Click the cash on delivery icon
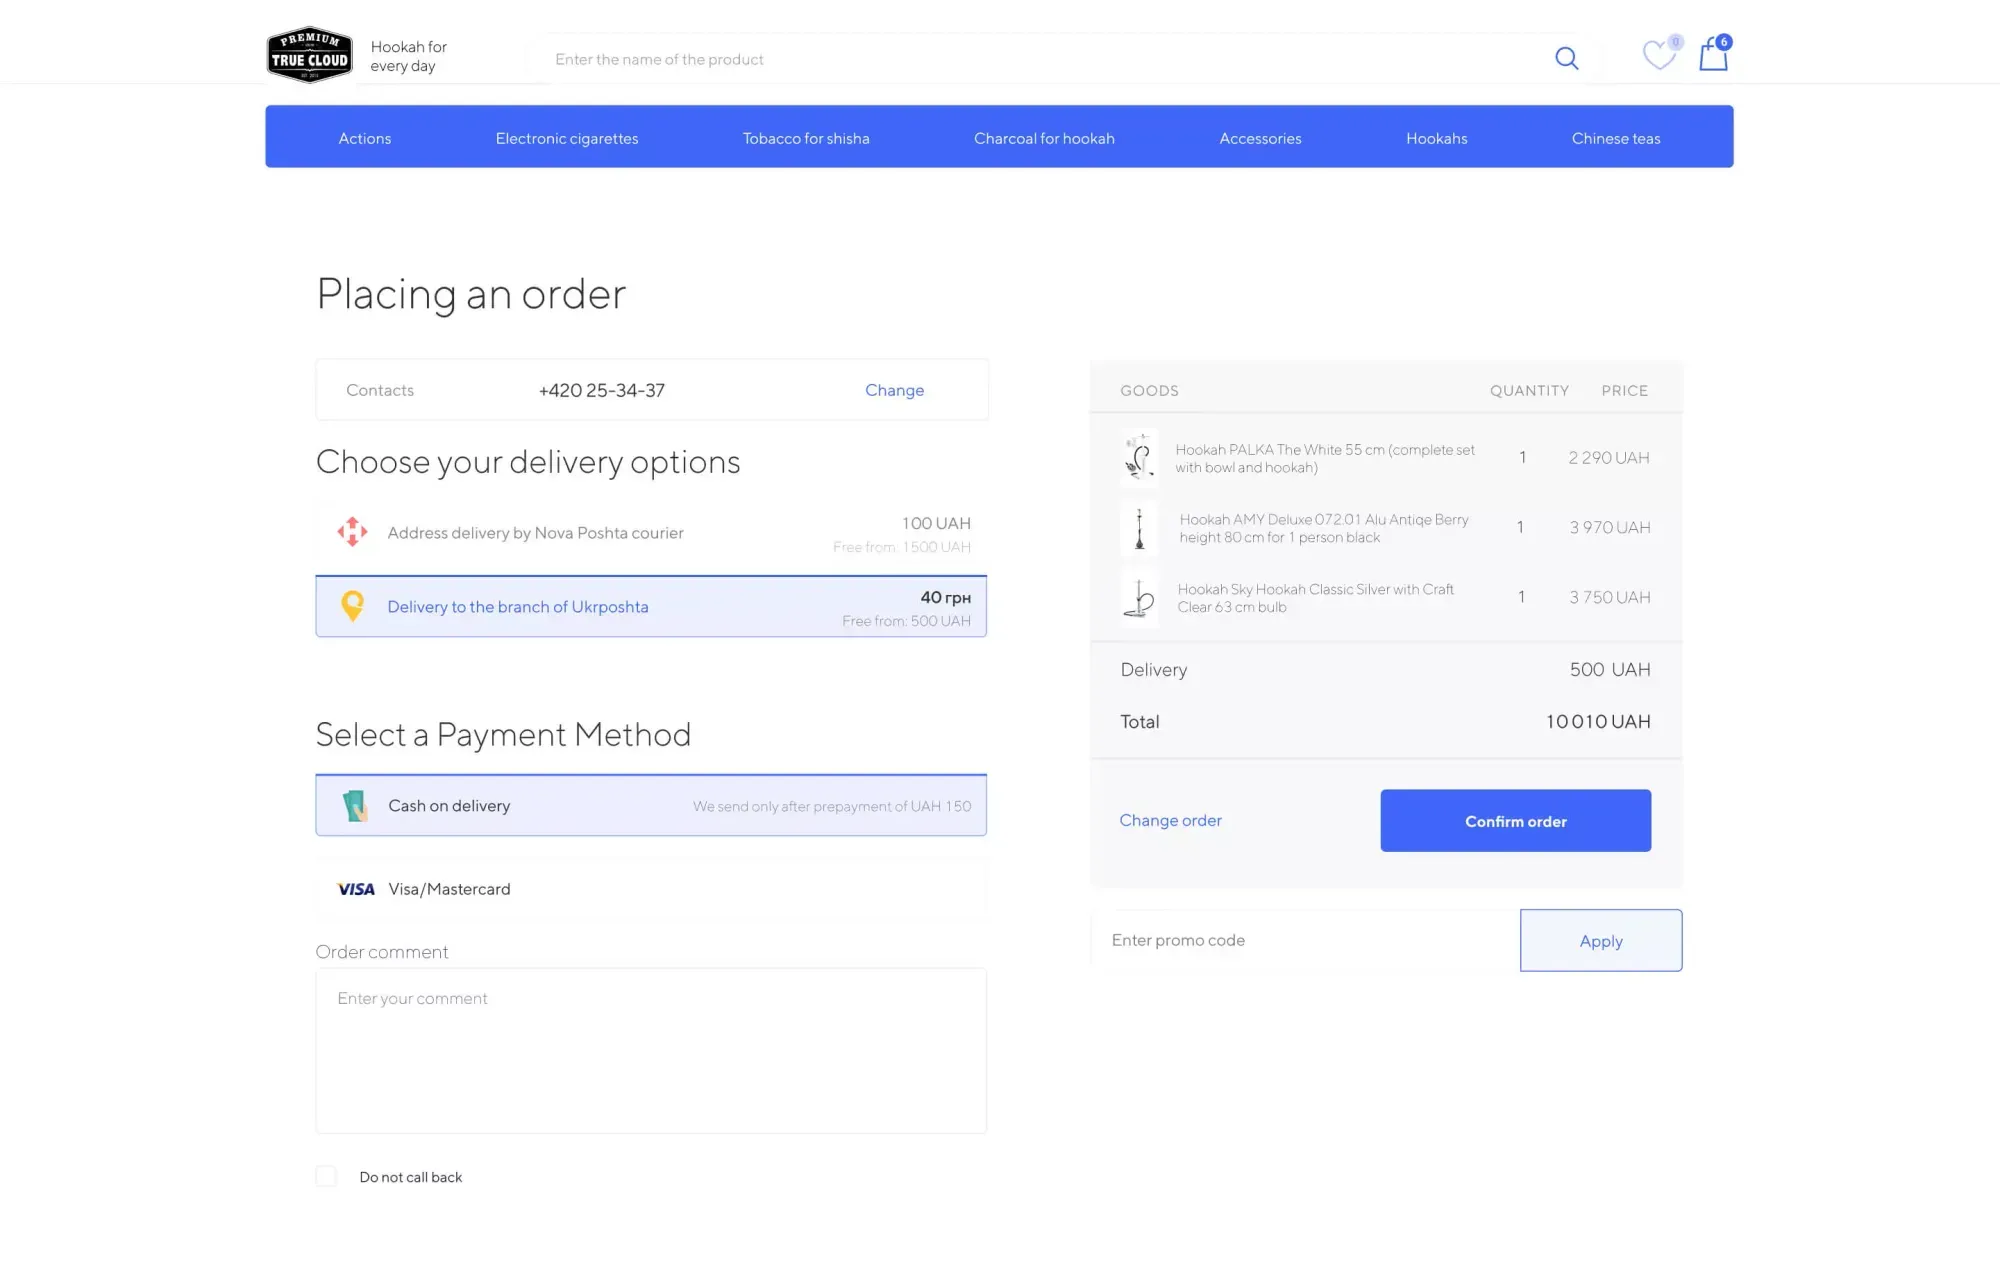Screen dimensions: 2000x1265 [x=355, y=806]
